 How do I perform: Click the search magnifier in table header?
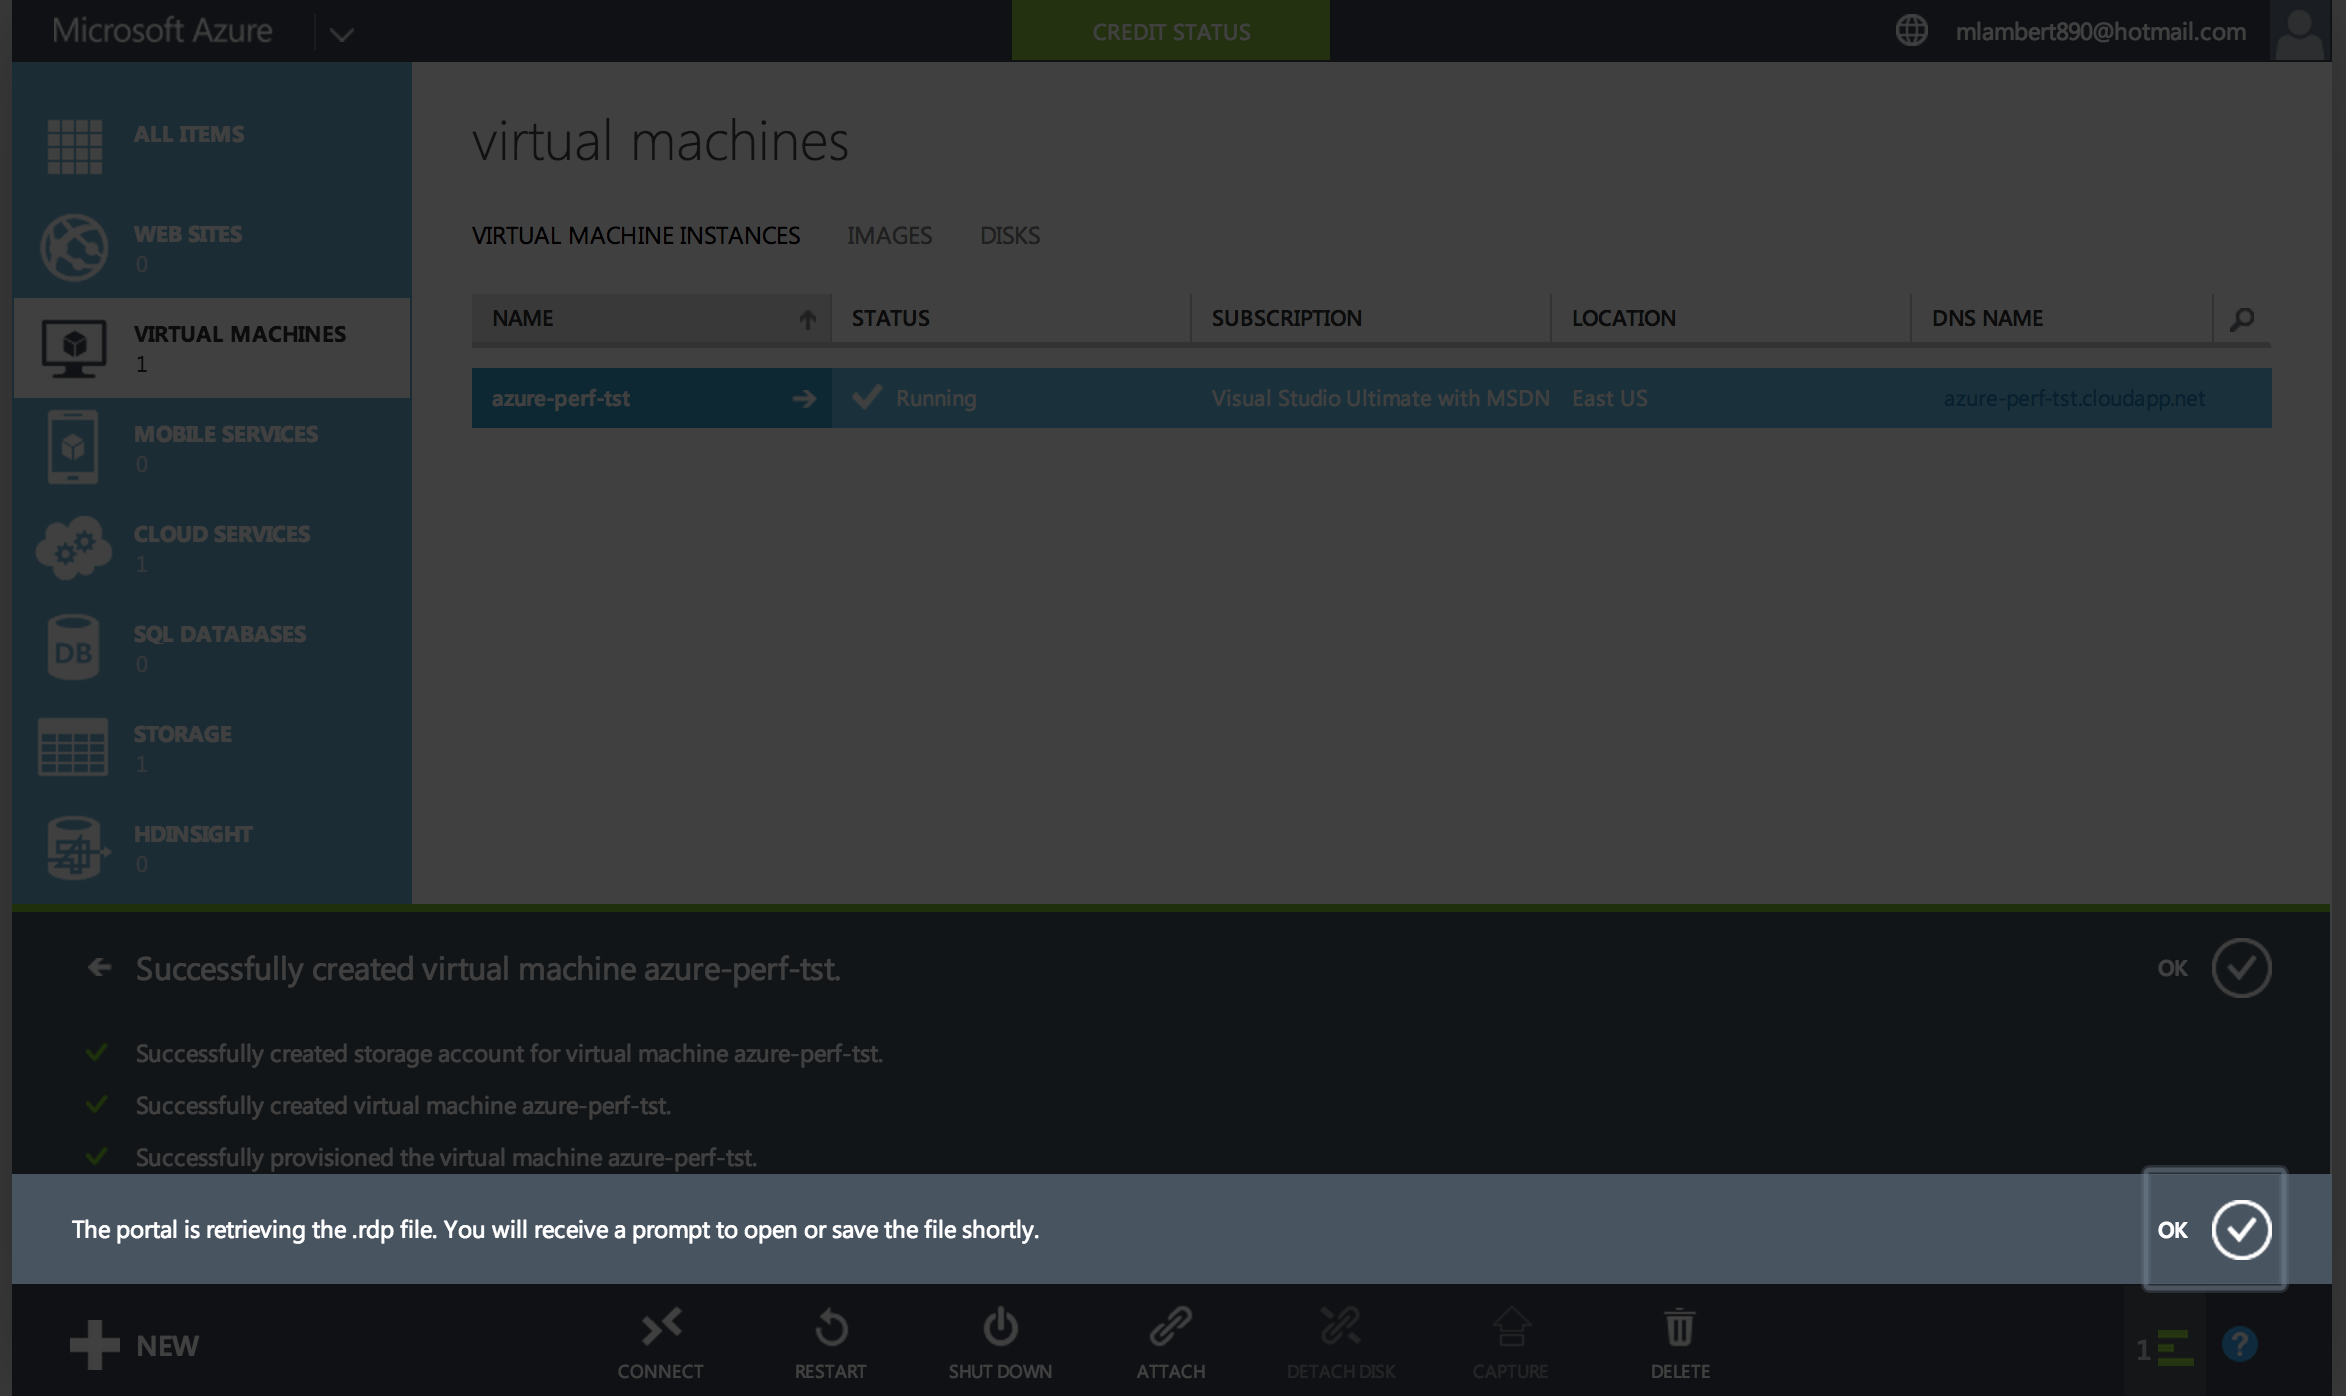[2241, 319]
